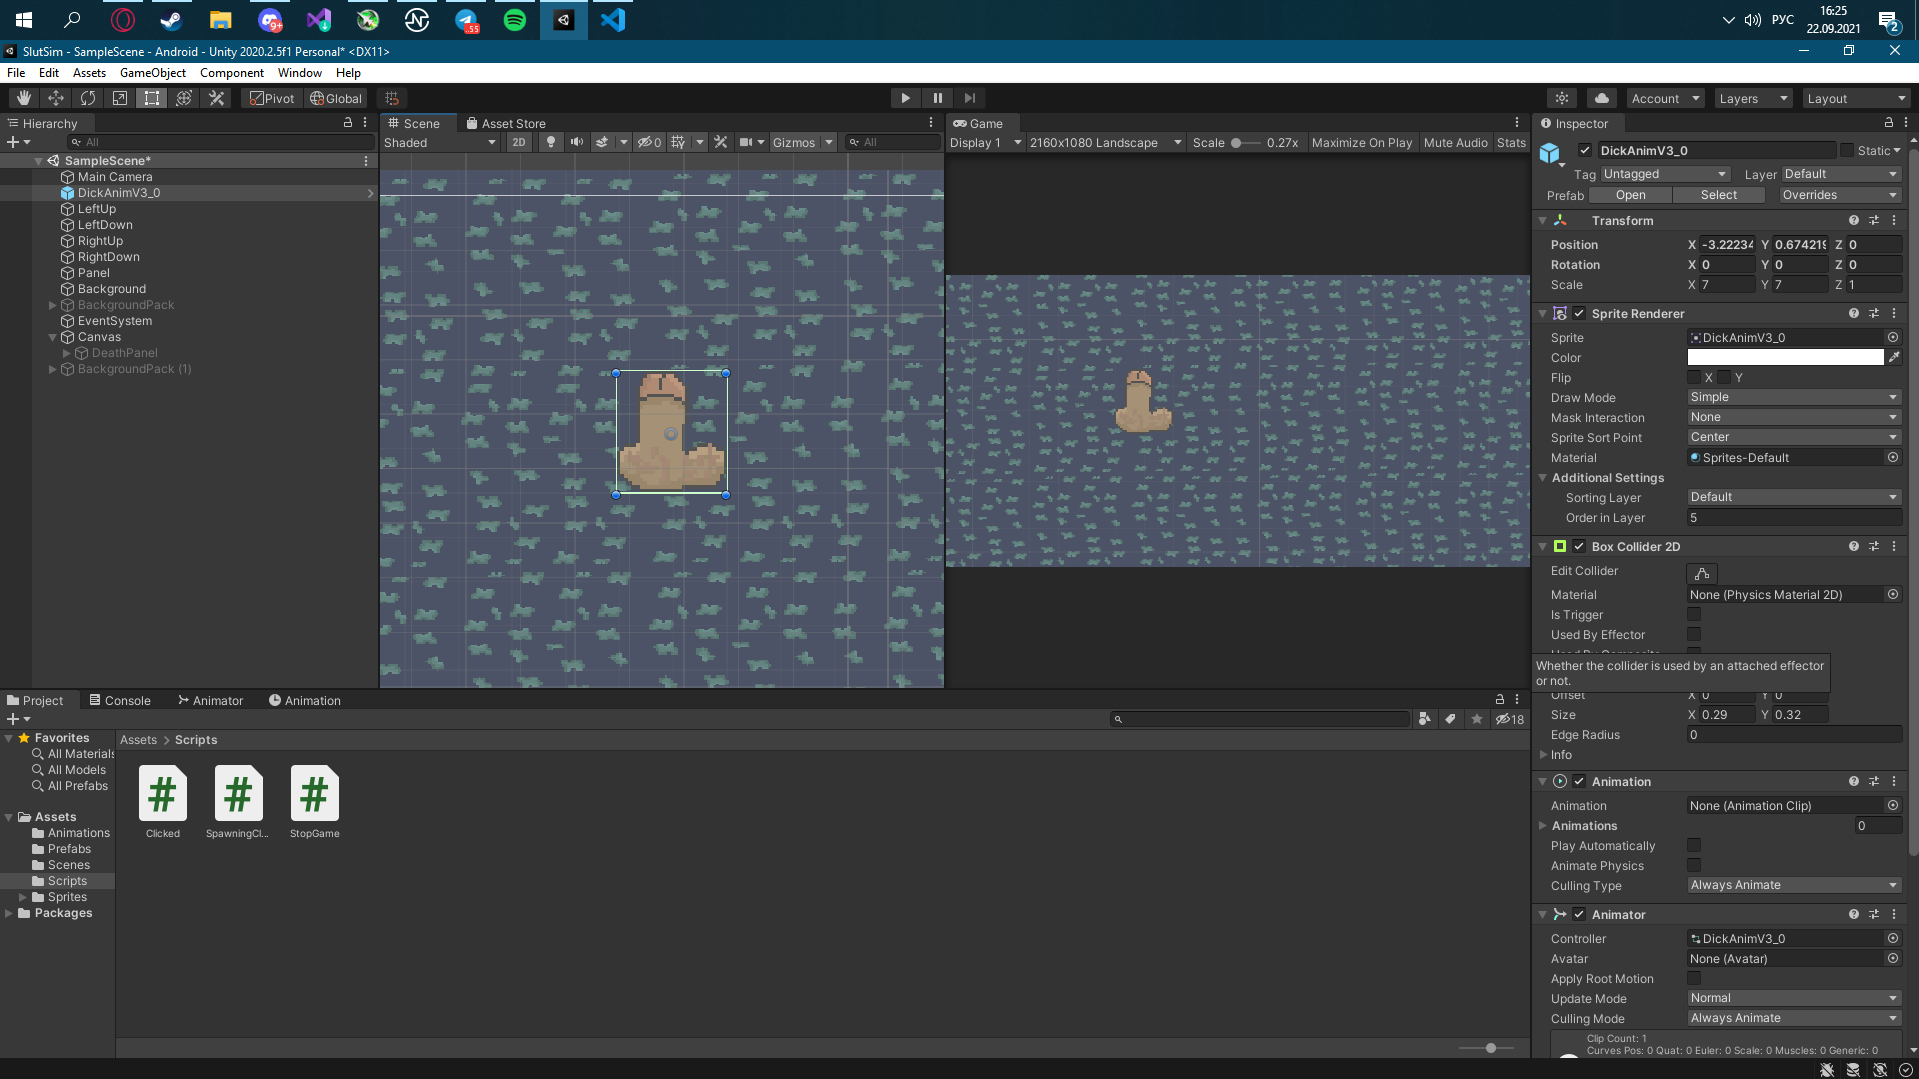Open the Overrides dropdown
This screenshot has width=1919, height=1079.
pos(1839,195)
